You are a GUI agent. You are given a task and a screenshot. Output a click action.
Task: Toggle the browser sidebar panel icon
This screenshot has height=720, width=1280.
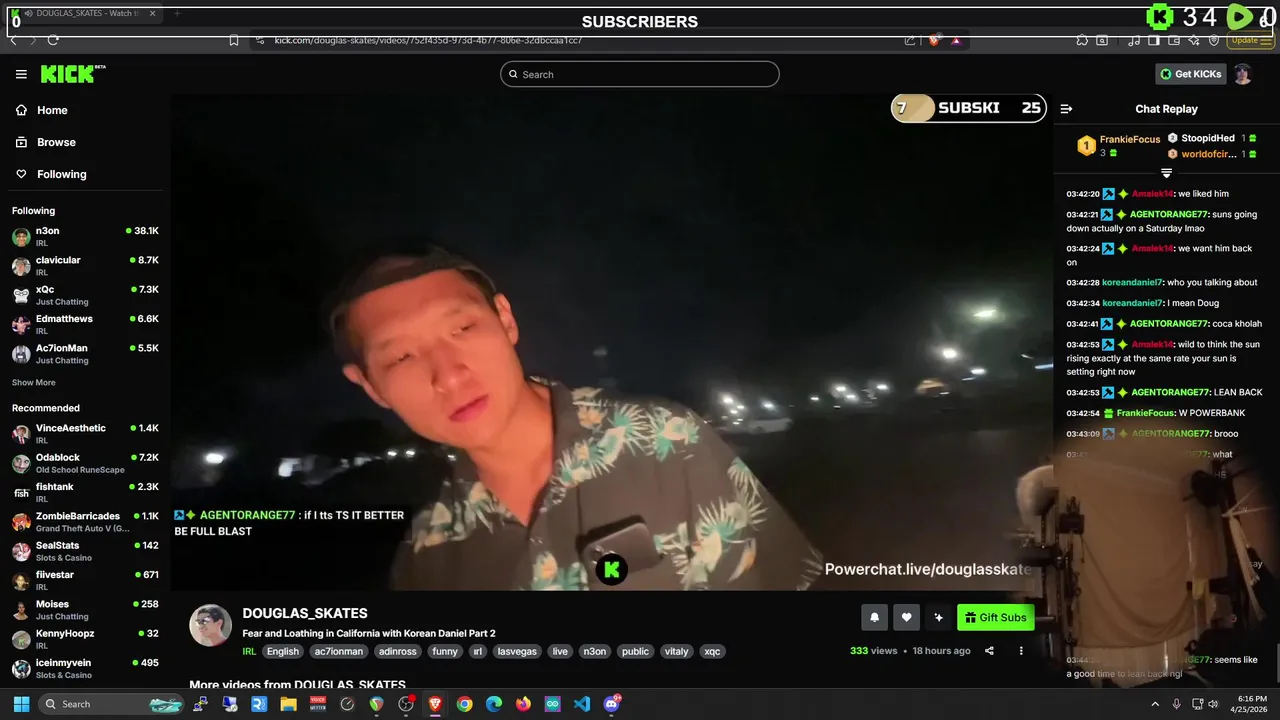pyautogui.click(x=1154, y=40)
